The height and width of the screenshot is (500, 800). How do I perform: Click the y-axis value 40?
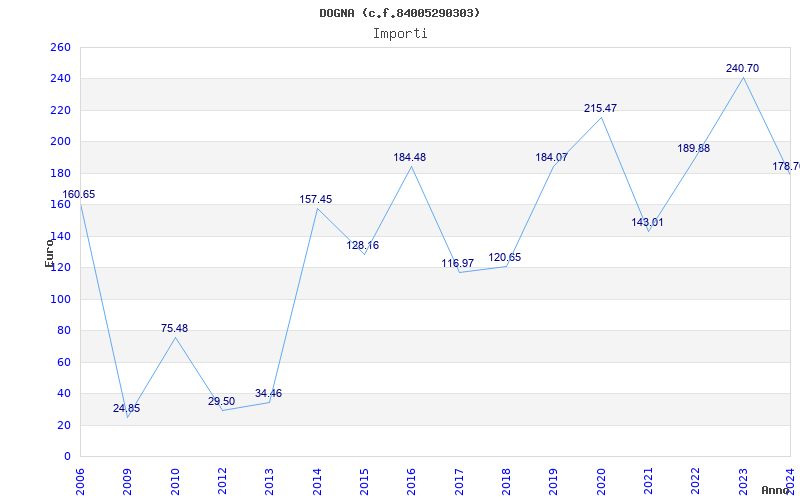(63, 393)
